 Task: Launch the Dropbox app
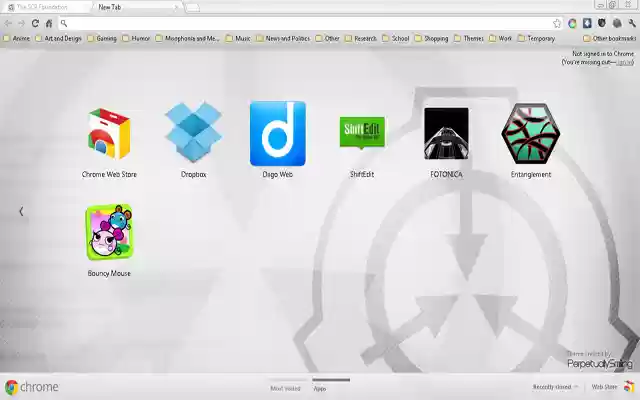pos(193,133)
